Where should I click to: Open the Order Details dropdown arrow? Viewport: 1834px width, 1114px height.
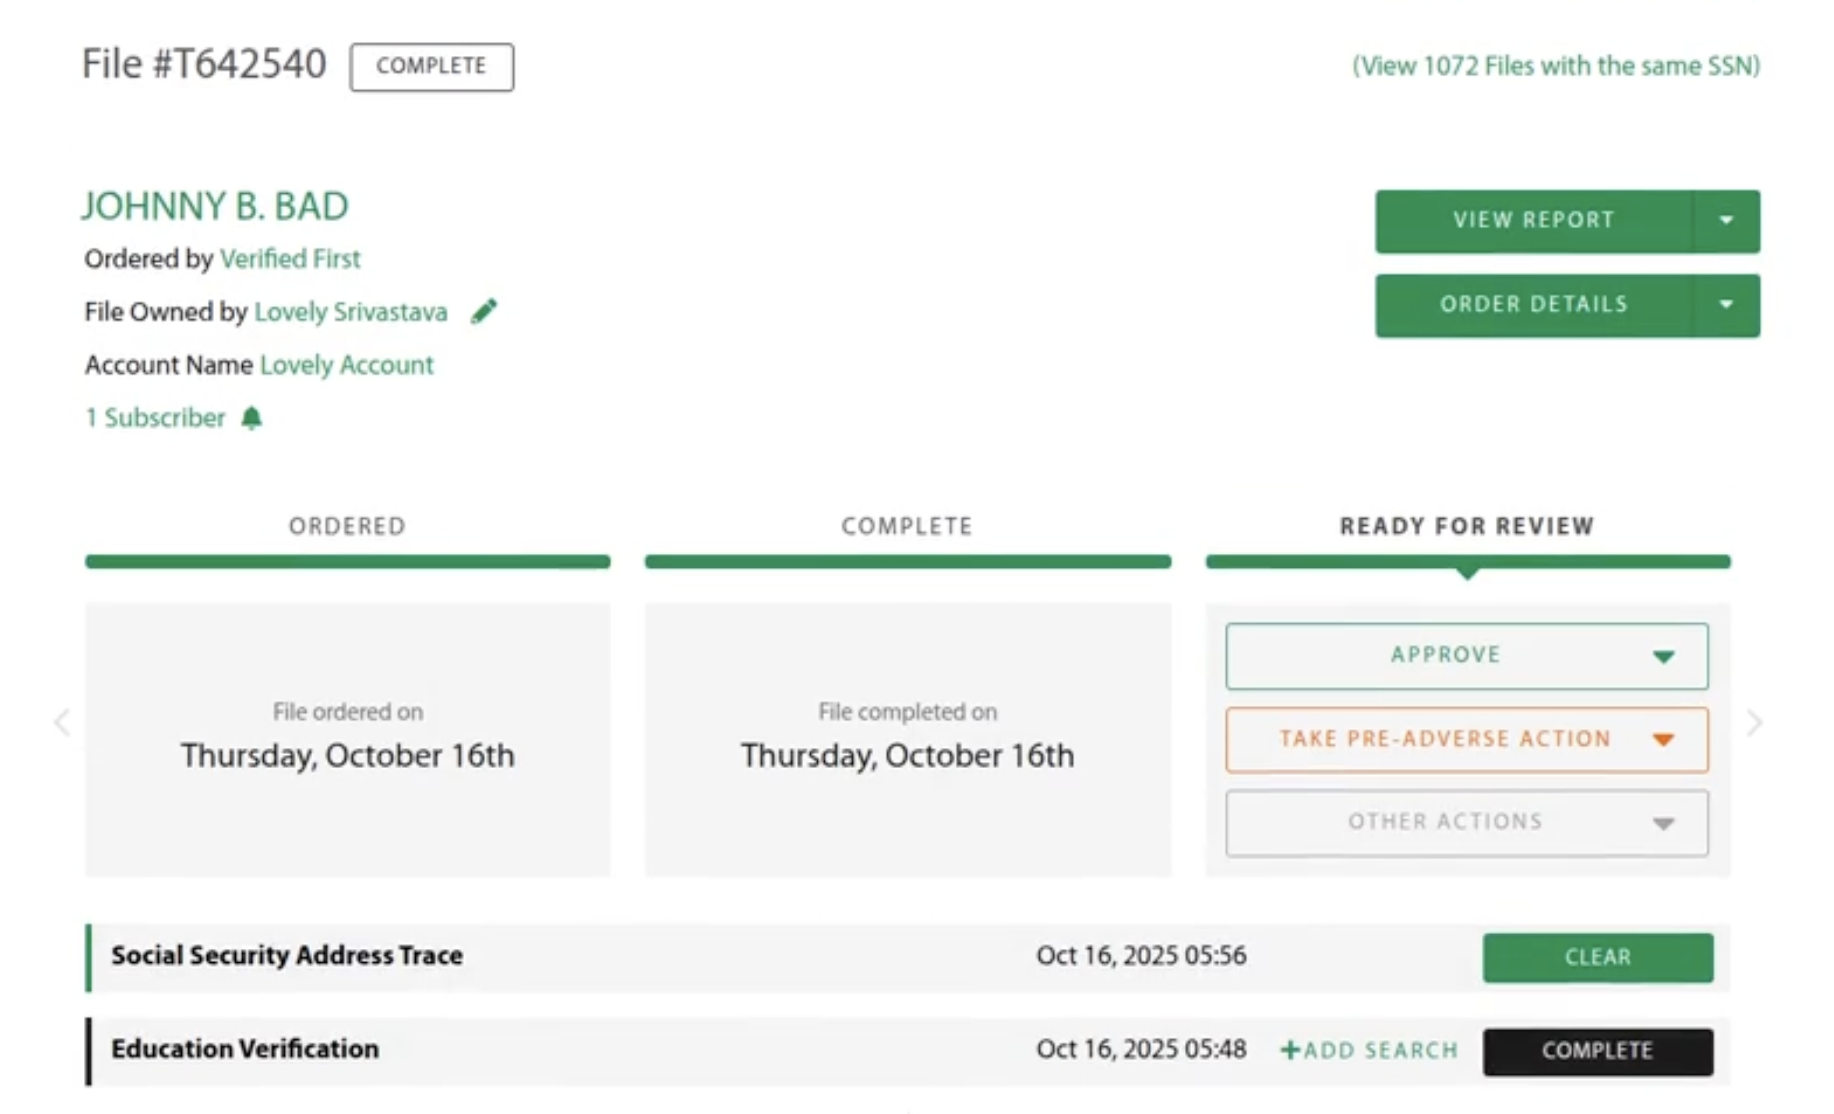pyautogui.click(x=1726, y=305)
